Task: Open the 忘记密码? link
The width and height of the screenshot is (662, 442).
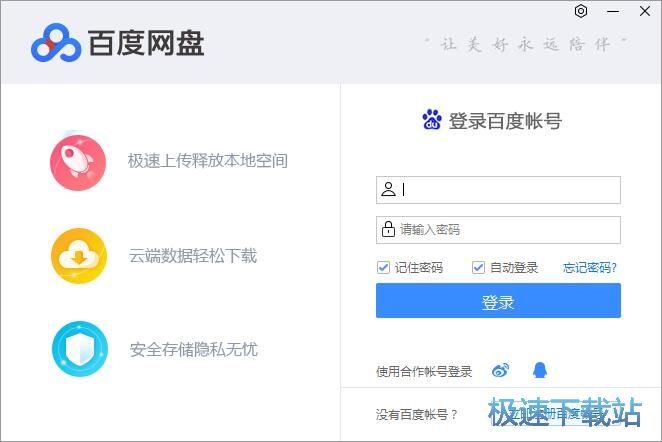Action: pyautogui.click(x=590, y=267)
